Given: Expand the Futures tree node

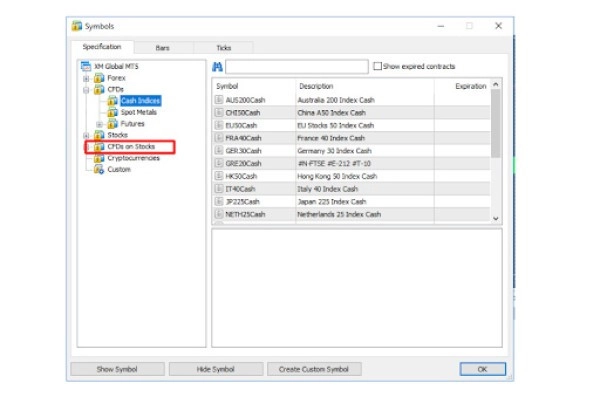Looking at the screenshot, I should tap(99, 124).
